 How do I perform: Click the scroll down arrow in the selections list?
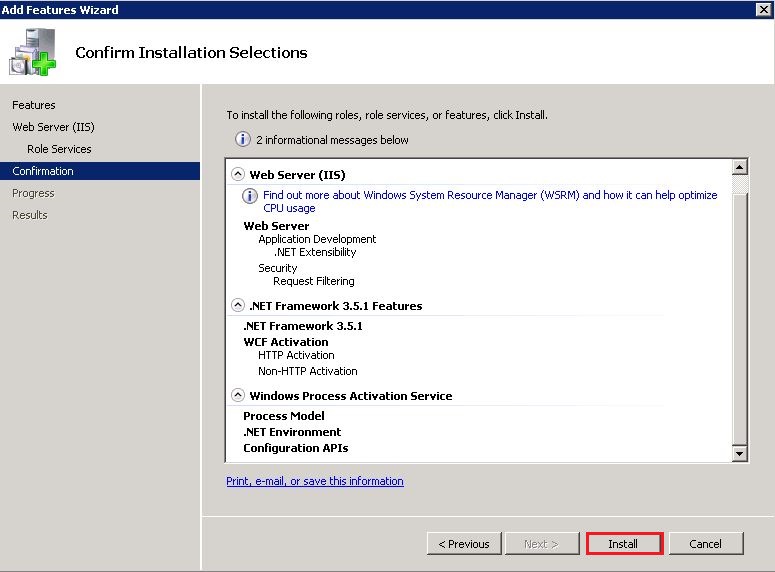739,453
